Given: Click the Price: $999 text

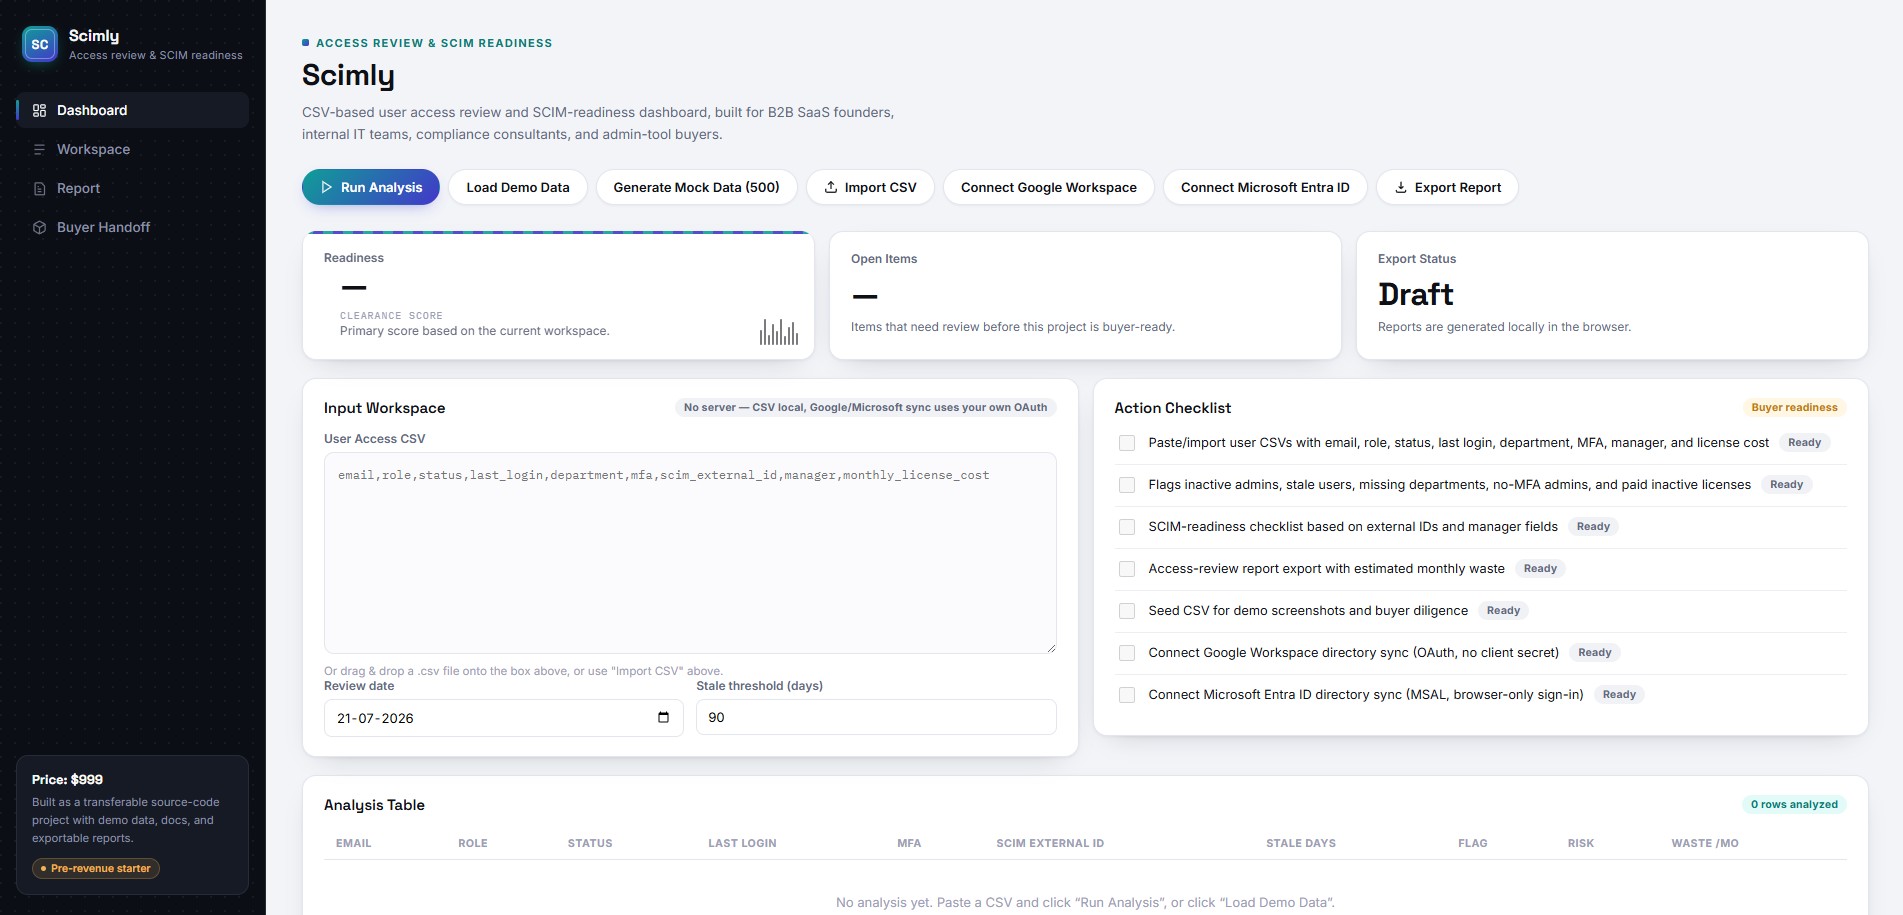Looking at the screenshot, I should coord(67,779).
